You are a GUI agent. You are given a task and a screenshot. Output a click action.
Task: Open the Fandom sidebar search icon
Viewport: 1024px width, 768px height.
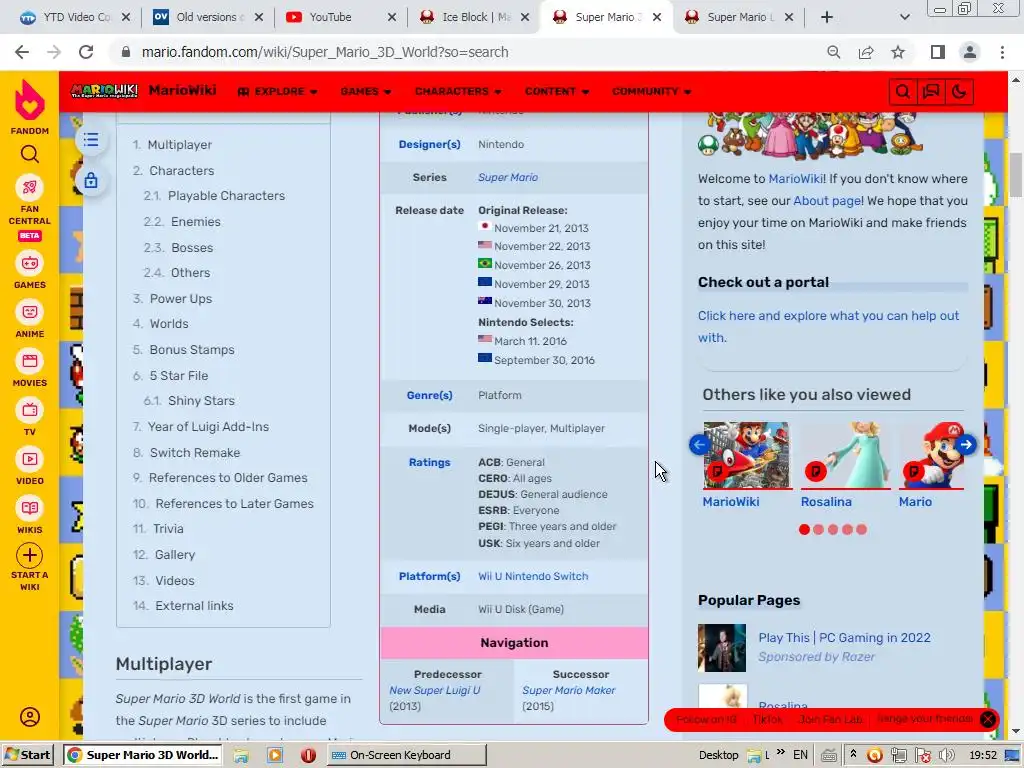point(29,154)
